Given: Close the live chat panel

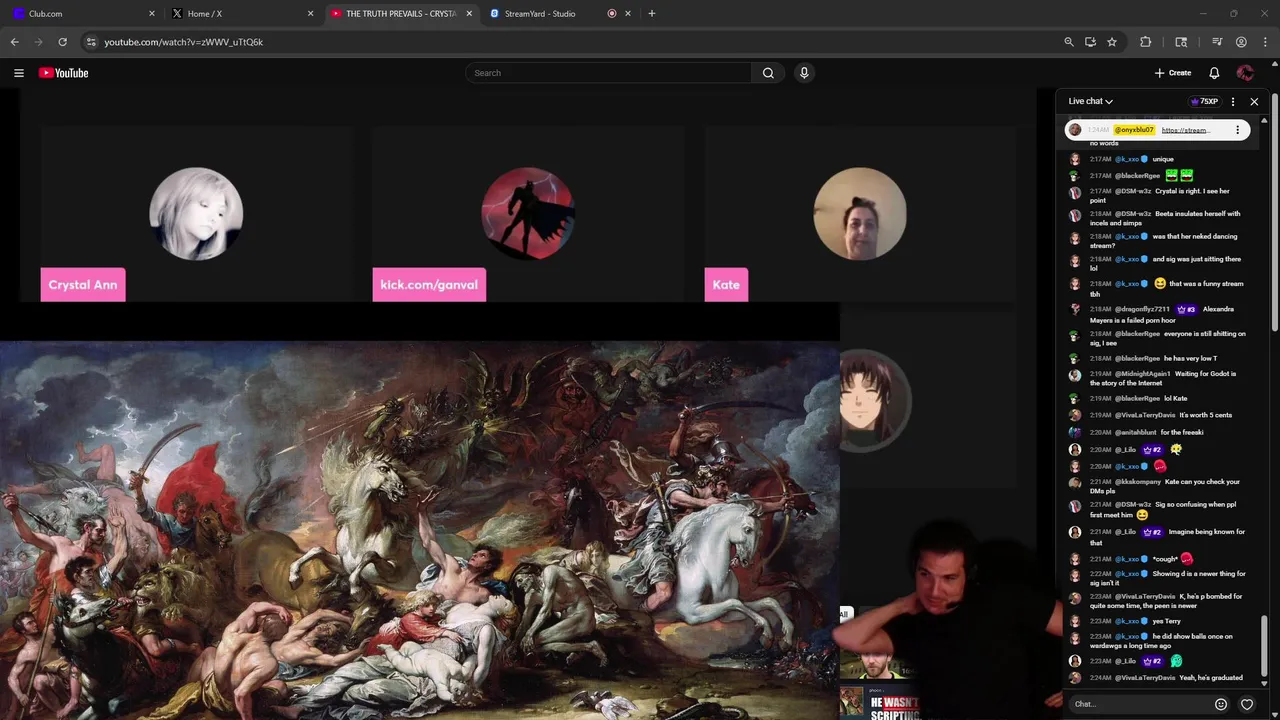Looking at the screenshot, I should (1254, 101).
